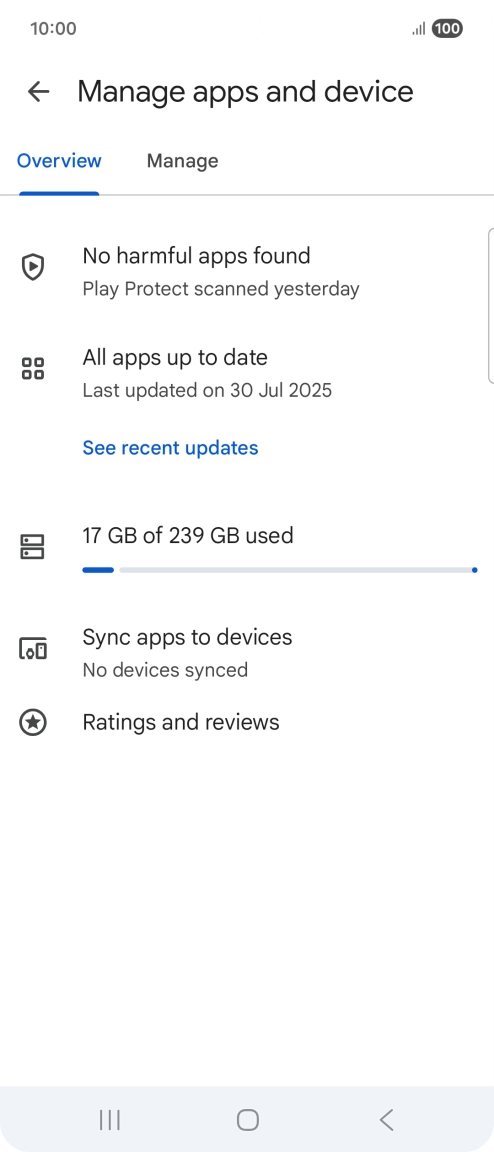Screen dimensions: 494x1152
Task: Tap the star ratings icon
Action: tap(32, 722)
